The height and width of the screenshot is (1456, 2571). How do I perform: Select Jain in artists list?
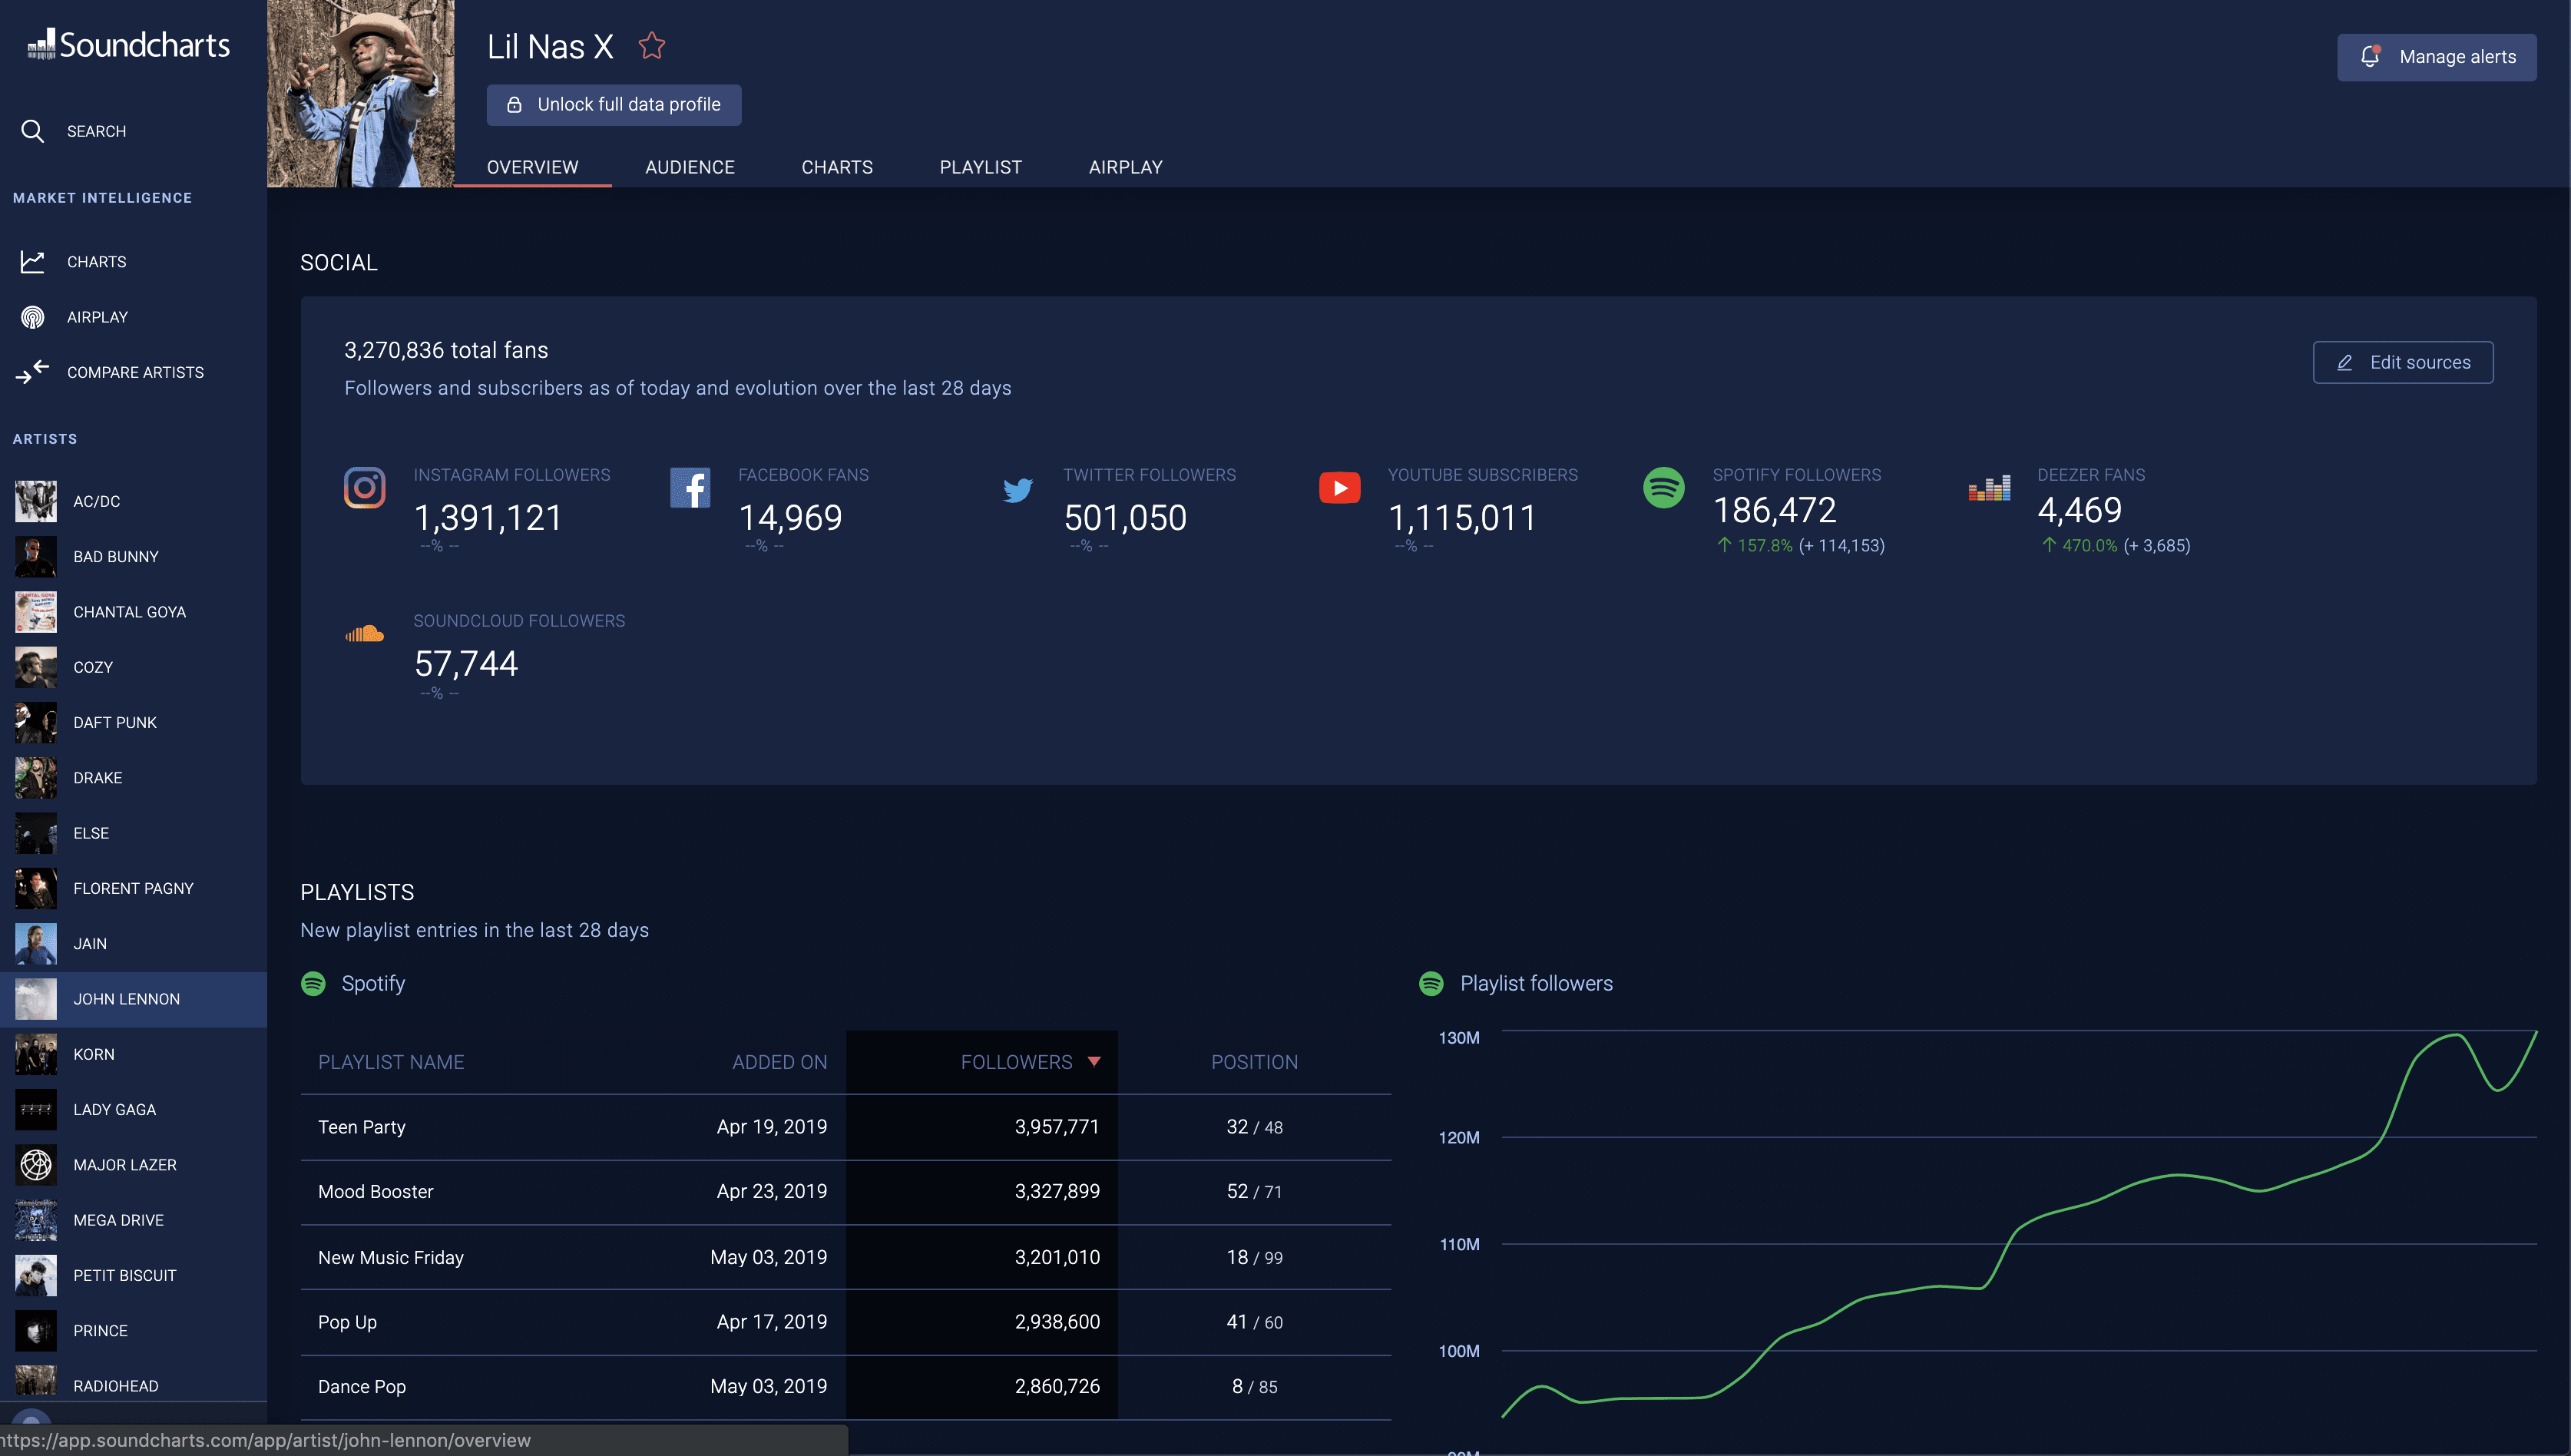tap(133, 944)
